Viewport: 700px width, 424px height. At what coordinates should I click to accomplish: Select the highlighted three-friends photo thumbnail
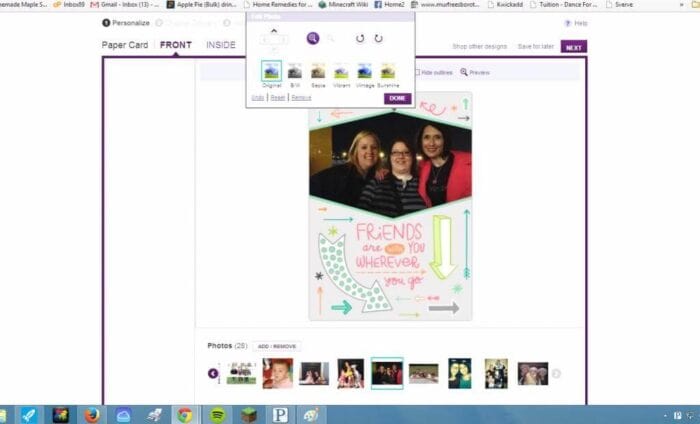[x=387, y=373]
